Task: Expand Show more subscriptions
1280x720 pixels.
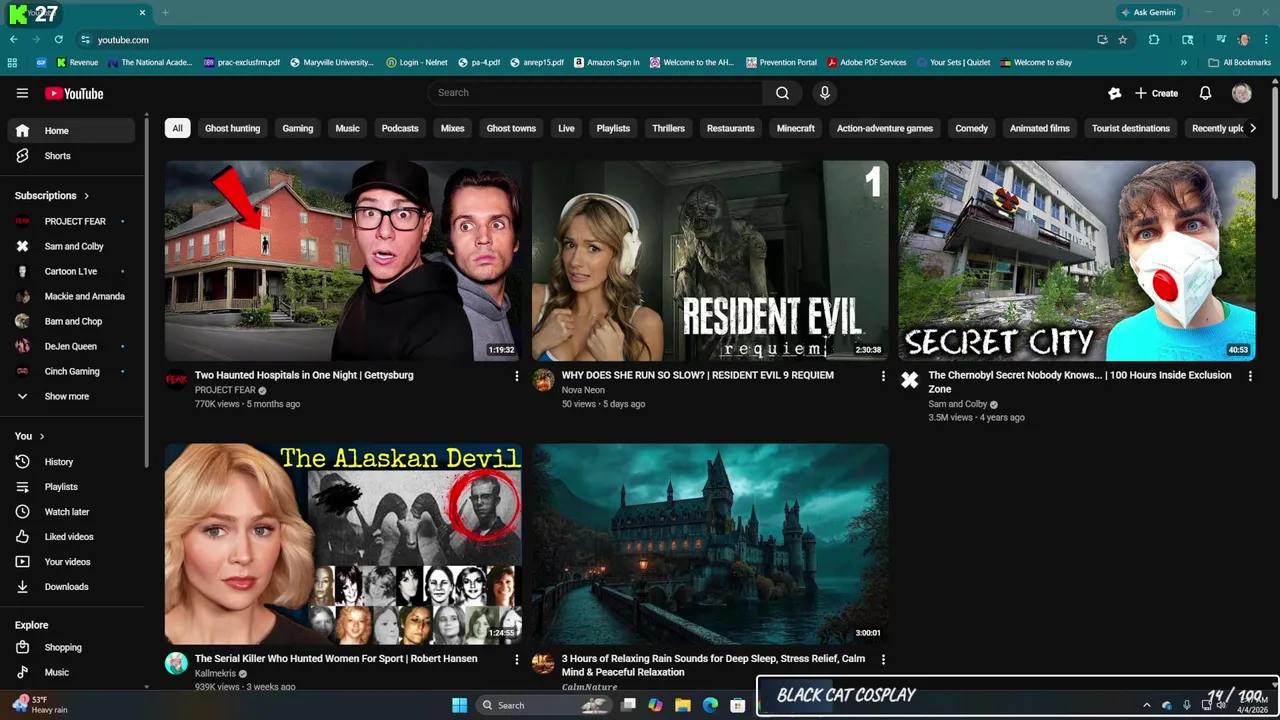Action: (71, 397)
